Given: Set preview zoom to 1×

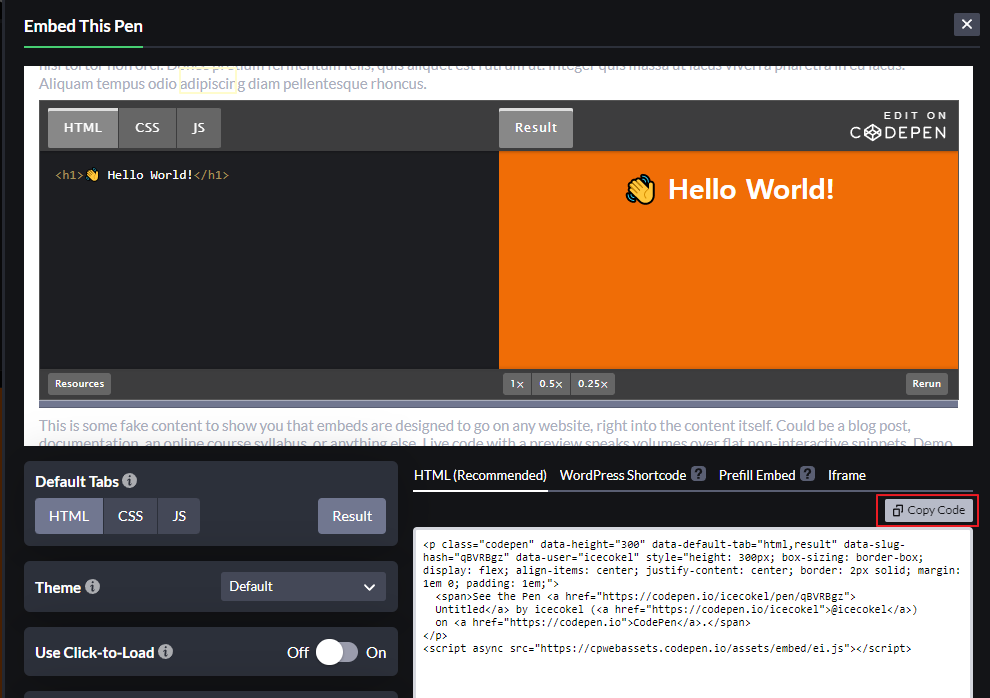Looking at the screenshot, I should tap(517, 384).
